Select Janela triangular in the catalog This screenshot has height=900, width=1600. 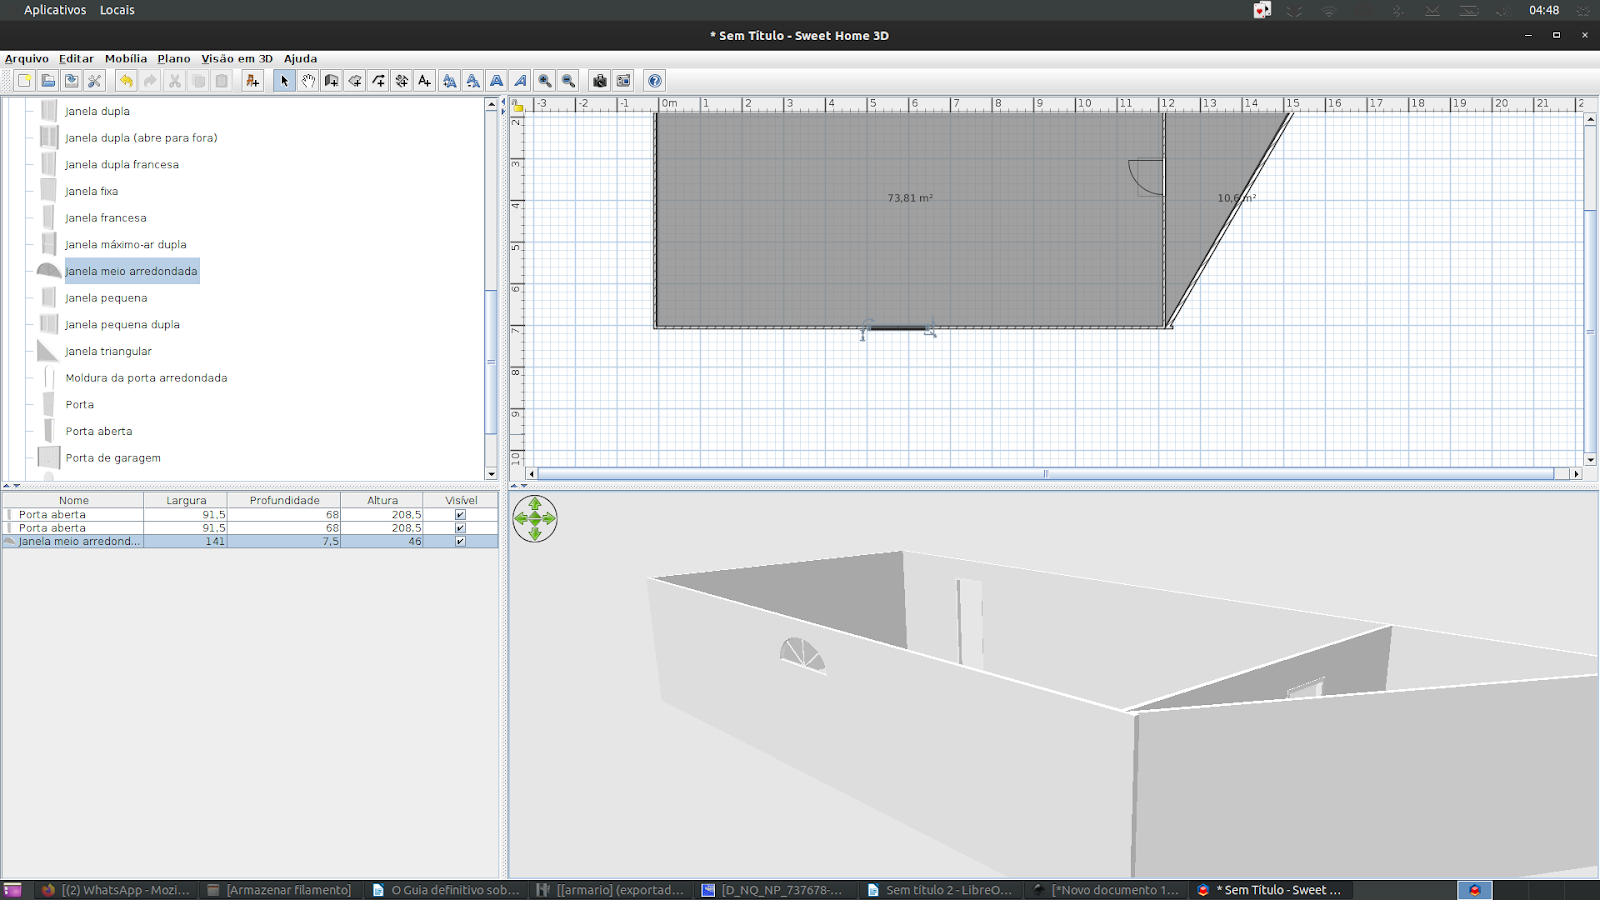[108, 351]
